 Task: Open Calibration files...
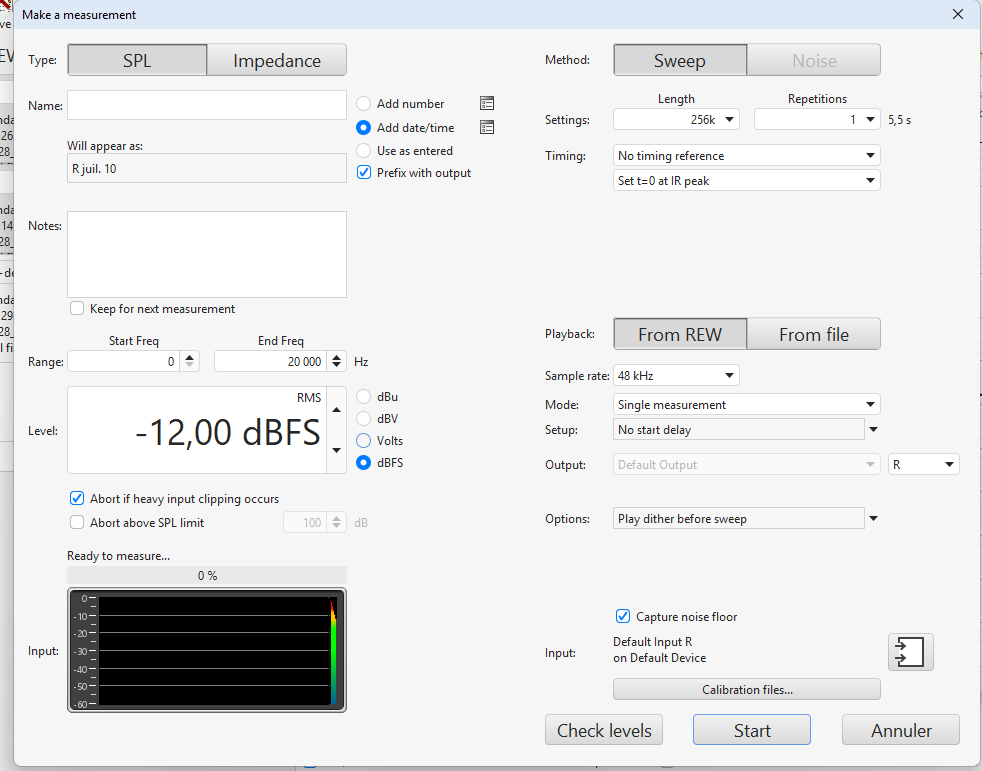747,690
